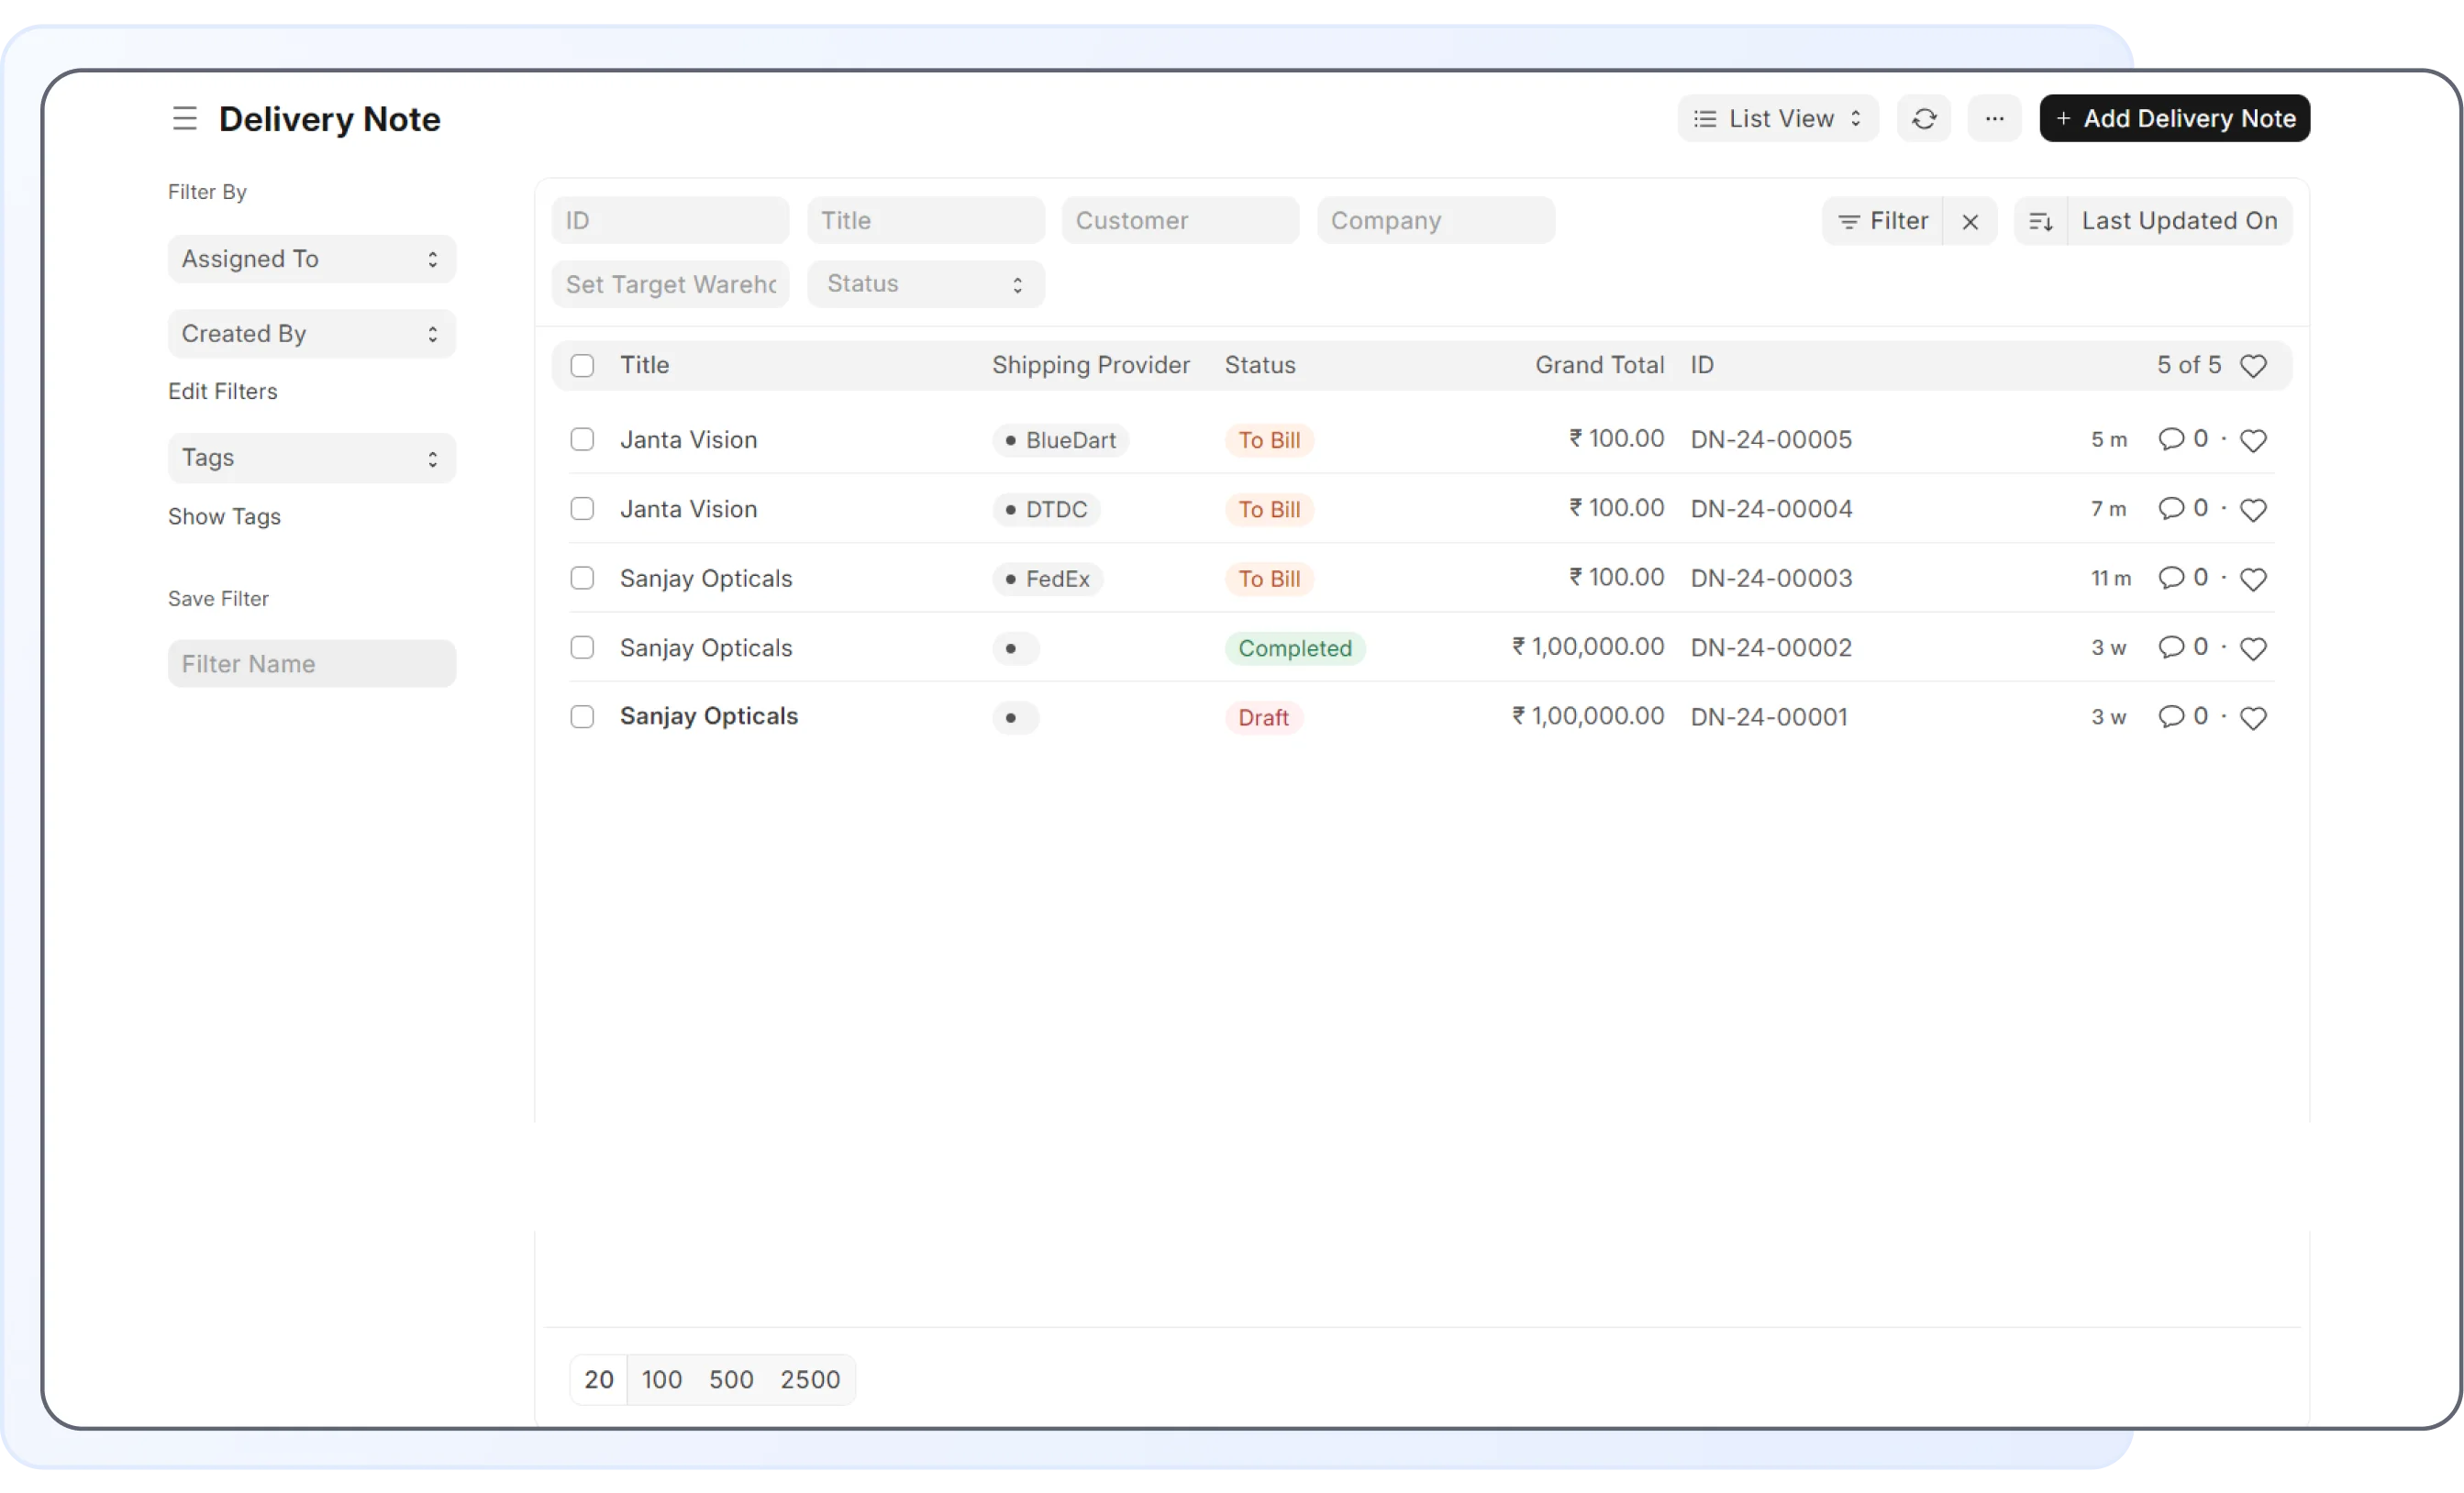2464x1493 pixels.
Task: Tick the checkbox for Completed Sanjay Opticals row
Action: tap(582, 648)
